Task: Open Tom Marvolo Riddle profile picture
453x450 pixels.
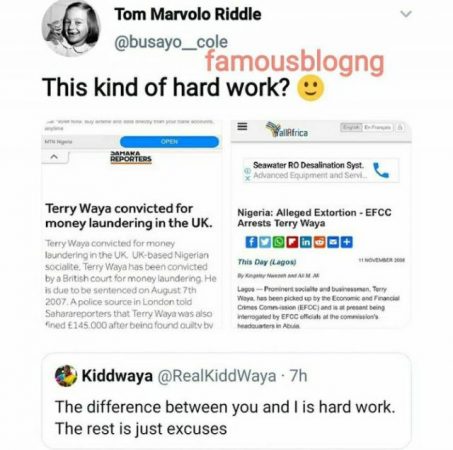Action: (x=71, y=28)
